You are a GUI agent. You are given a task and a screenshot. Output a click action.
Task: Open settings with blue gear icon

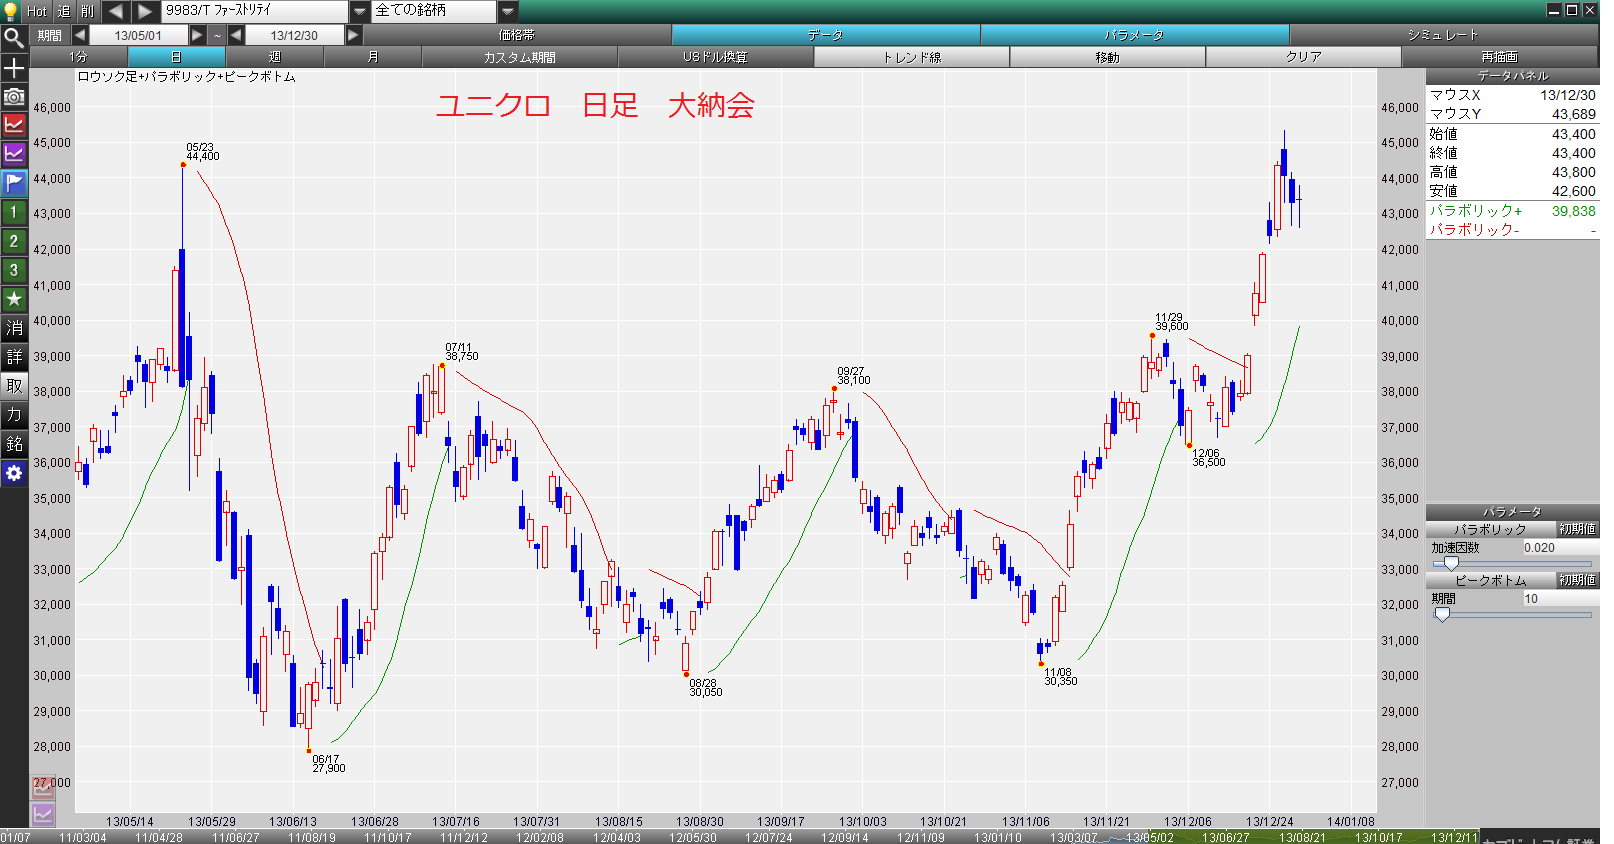14,473
